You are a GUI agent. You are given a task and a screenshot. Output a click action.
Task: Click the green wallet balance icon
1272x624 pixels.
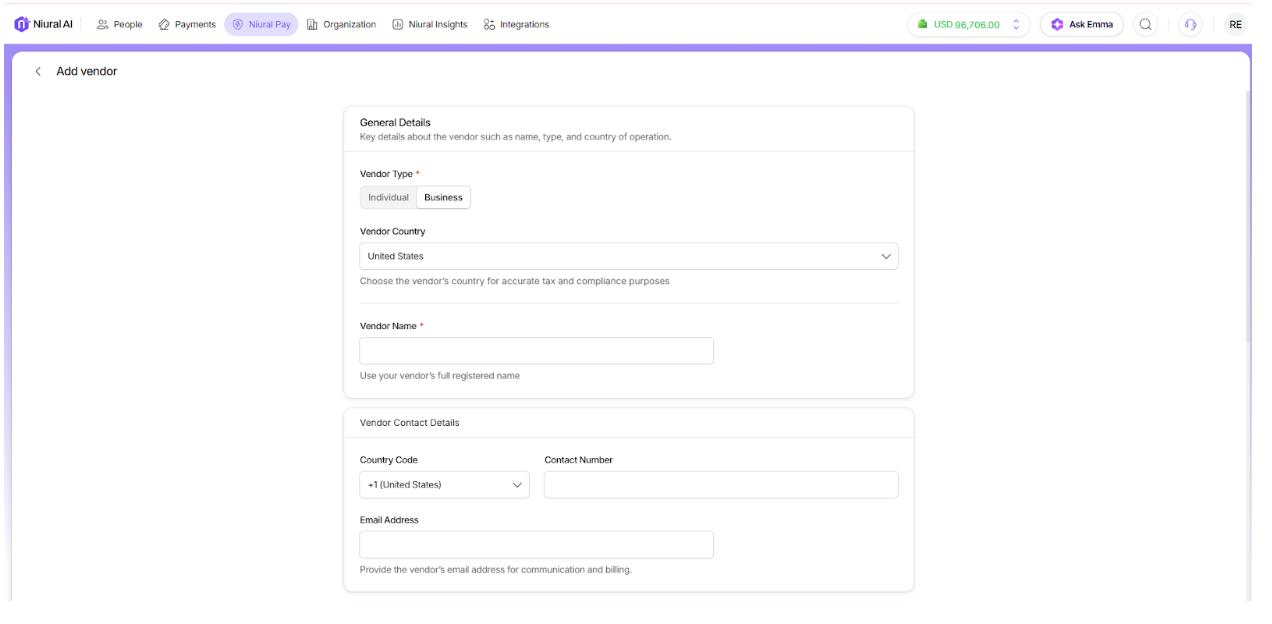(x=923, y=24)
